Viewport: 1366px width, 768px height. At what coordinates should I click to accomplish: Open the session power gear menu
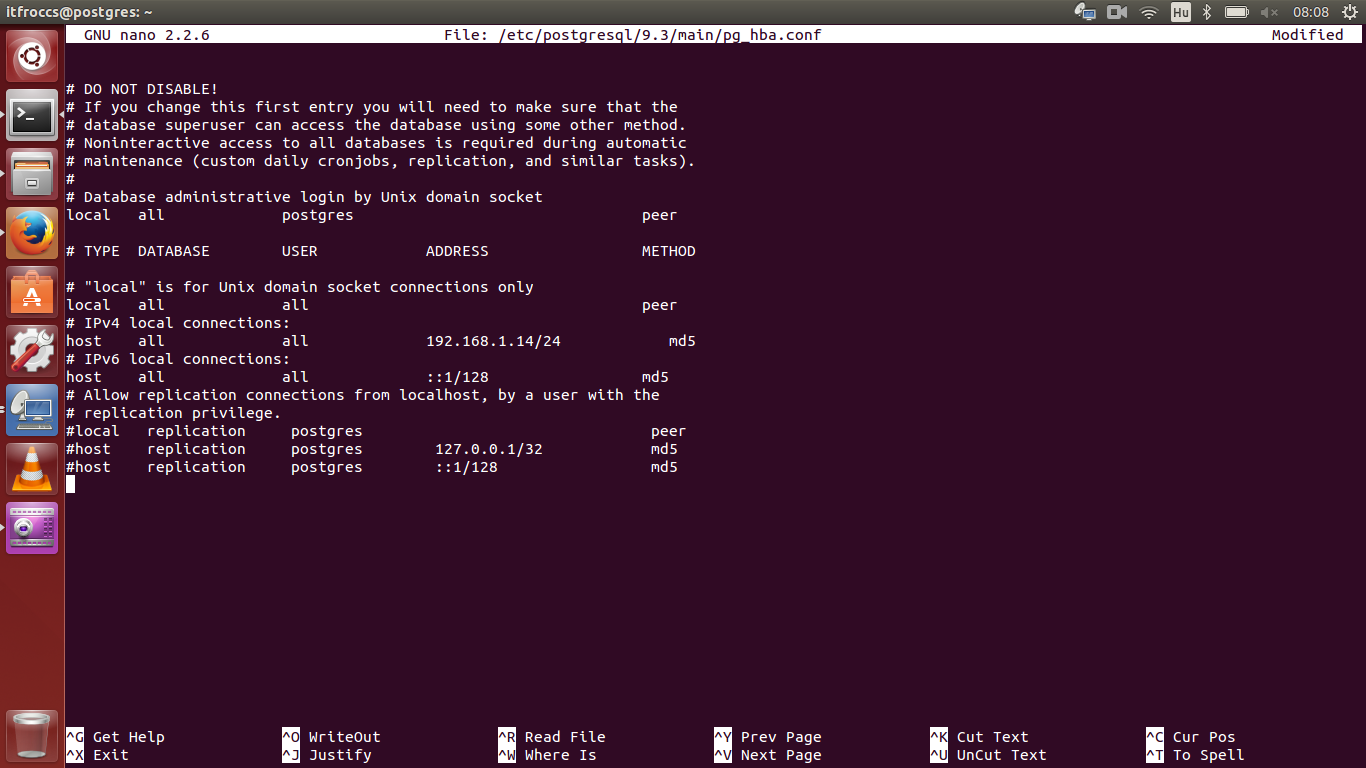pyautogui.click(x=1351, y=12)
